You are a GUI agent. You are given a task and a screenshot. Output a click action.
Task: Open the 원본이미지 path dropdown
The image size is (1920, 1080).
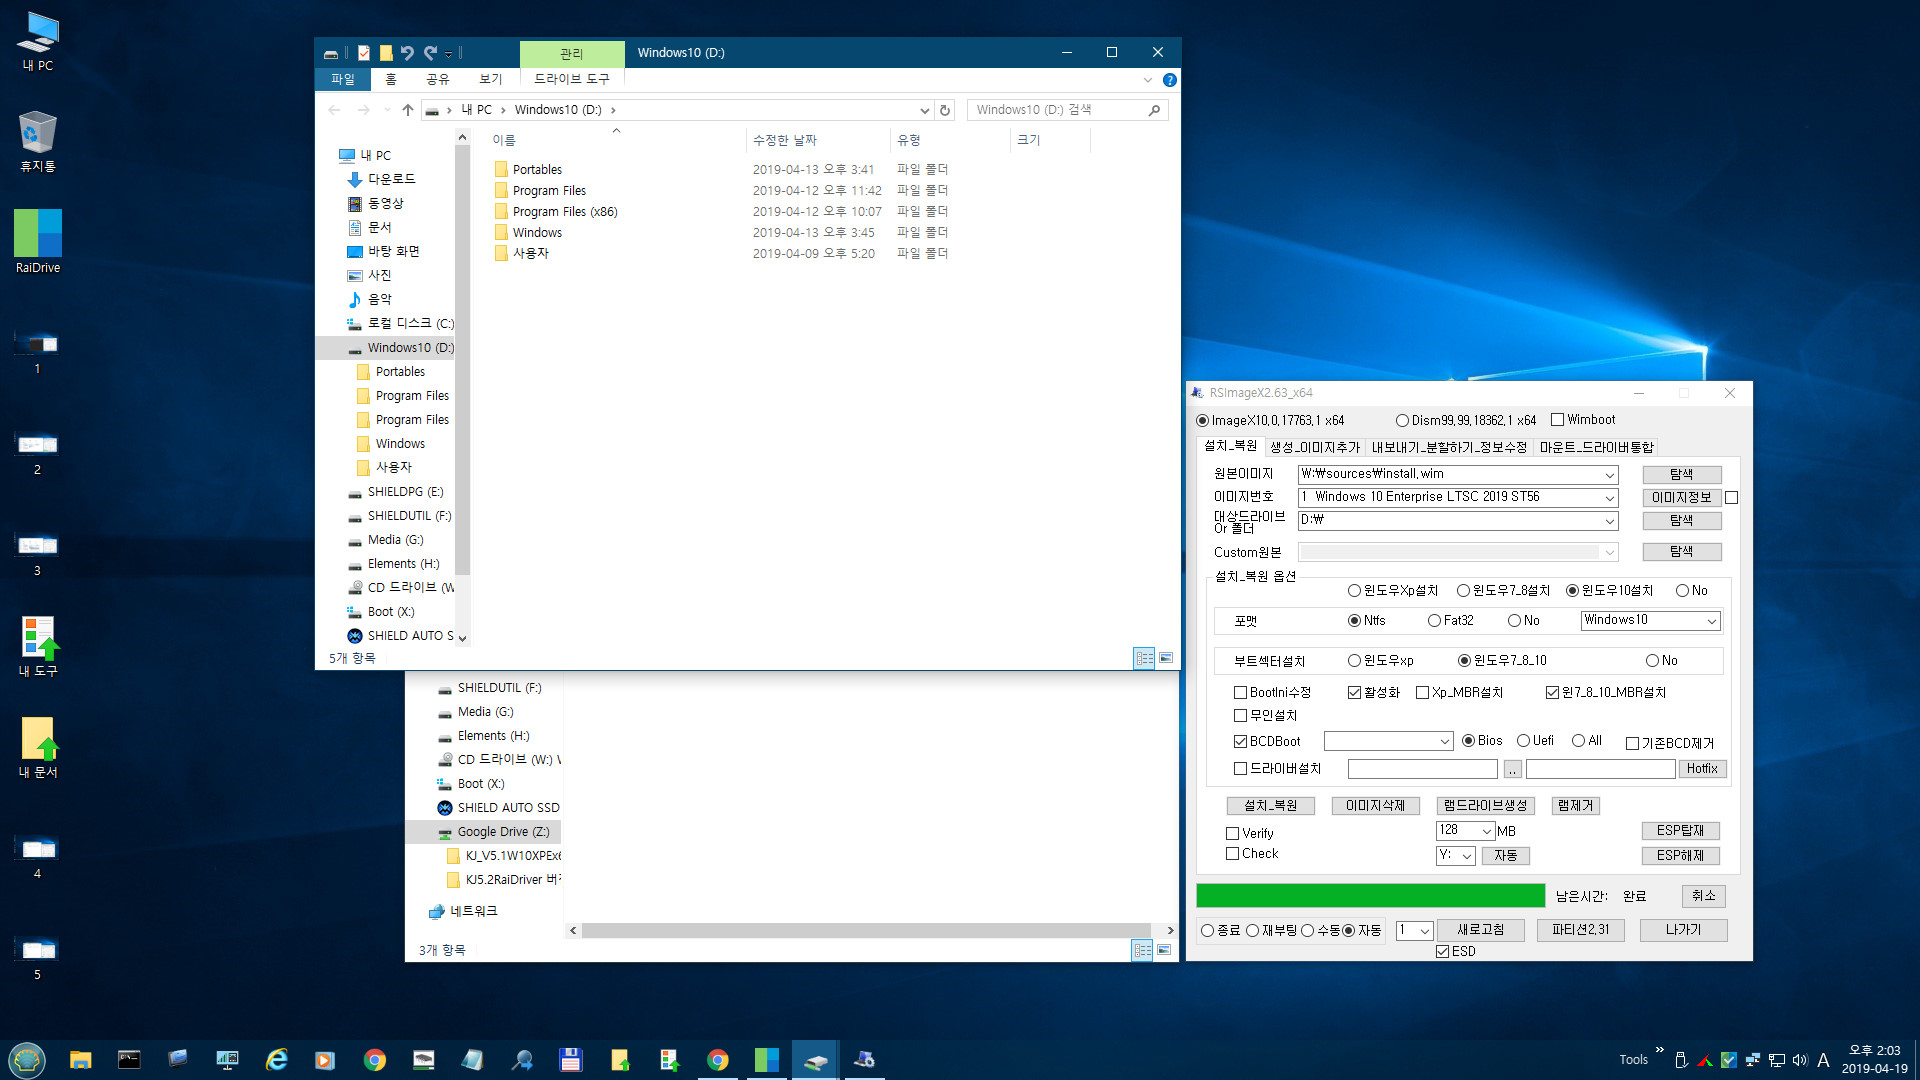coord(1609,475)
